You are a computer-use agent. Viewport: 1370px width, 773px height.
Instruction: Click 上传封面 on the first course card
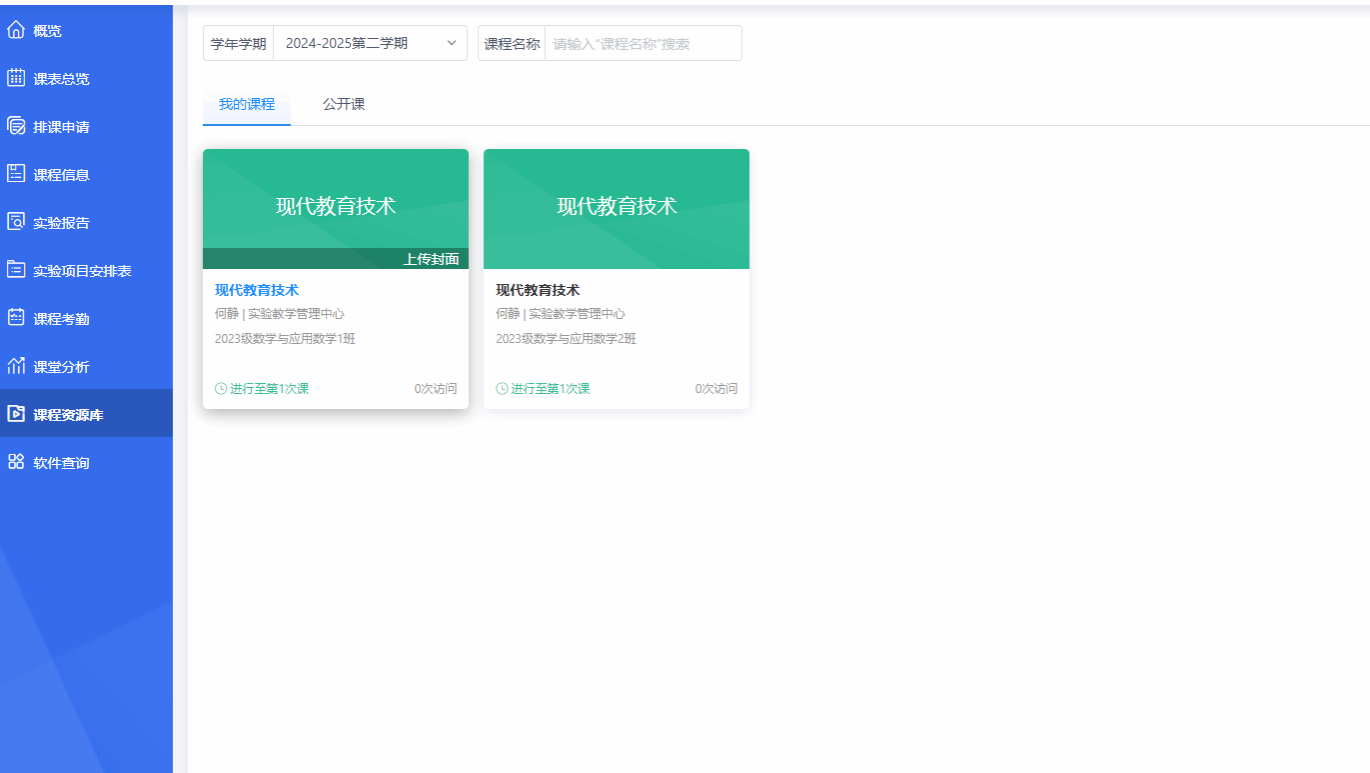coord(431,259)
